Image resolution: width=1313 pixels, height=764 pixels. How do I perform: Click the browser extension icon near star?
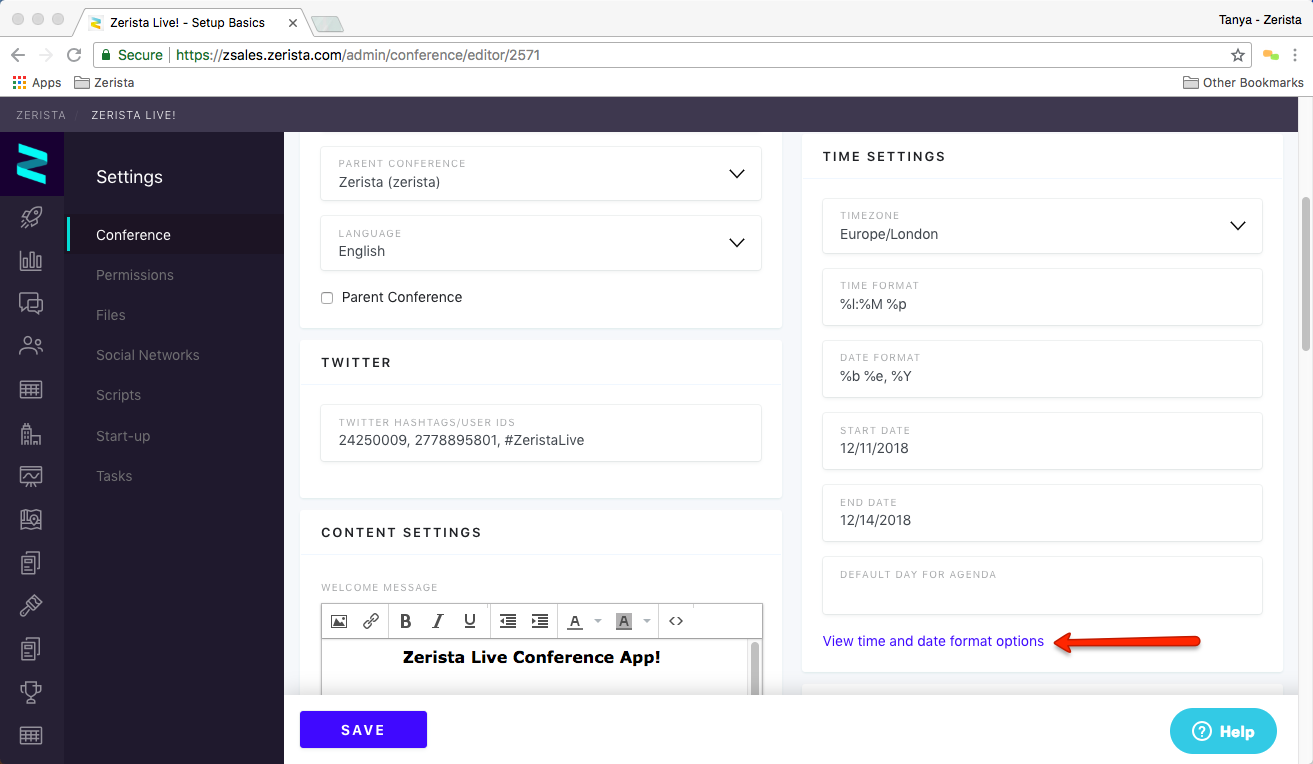pyautogui.click(x=1271, y=55)
